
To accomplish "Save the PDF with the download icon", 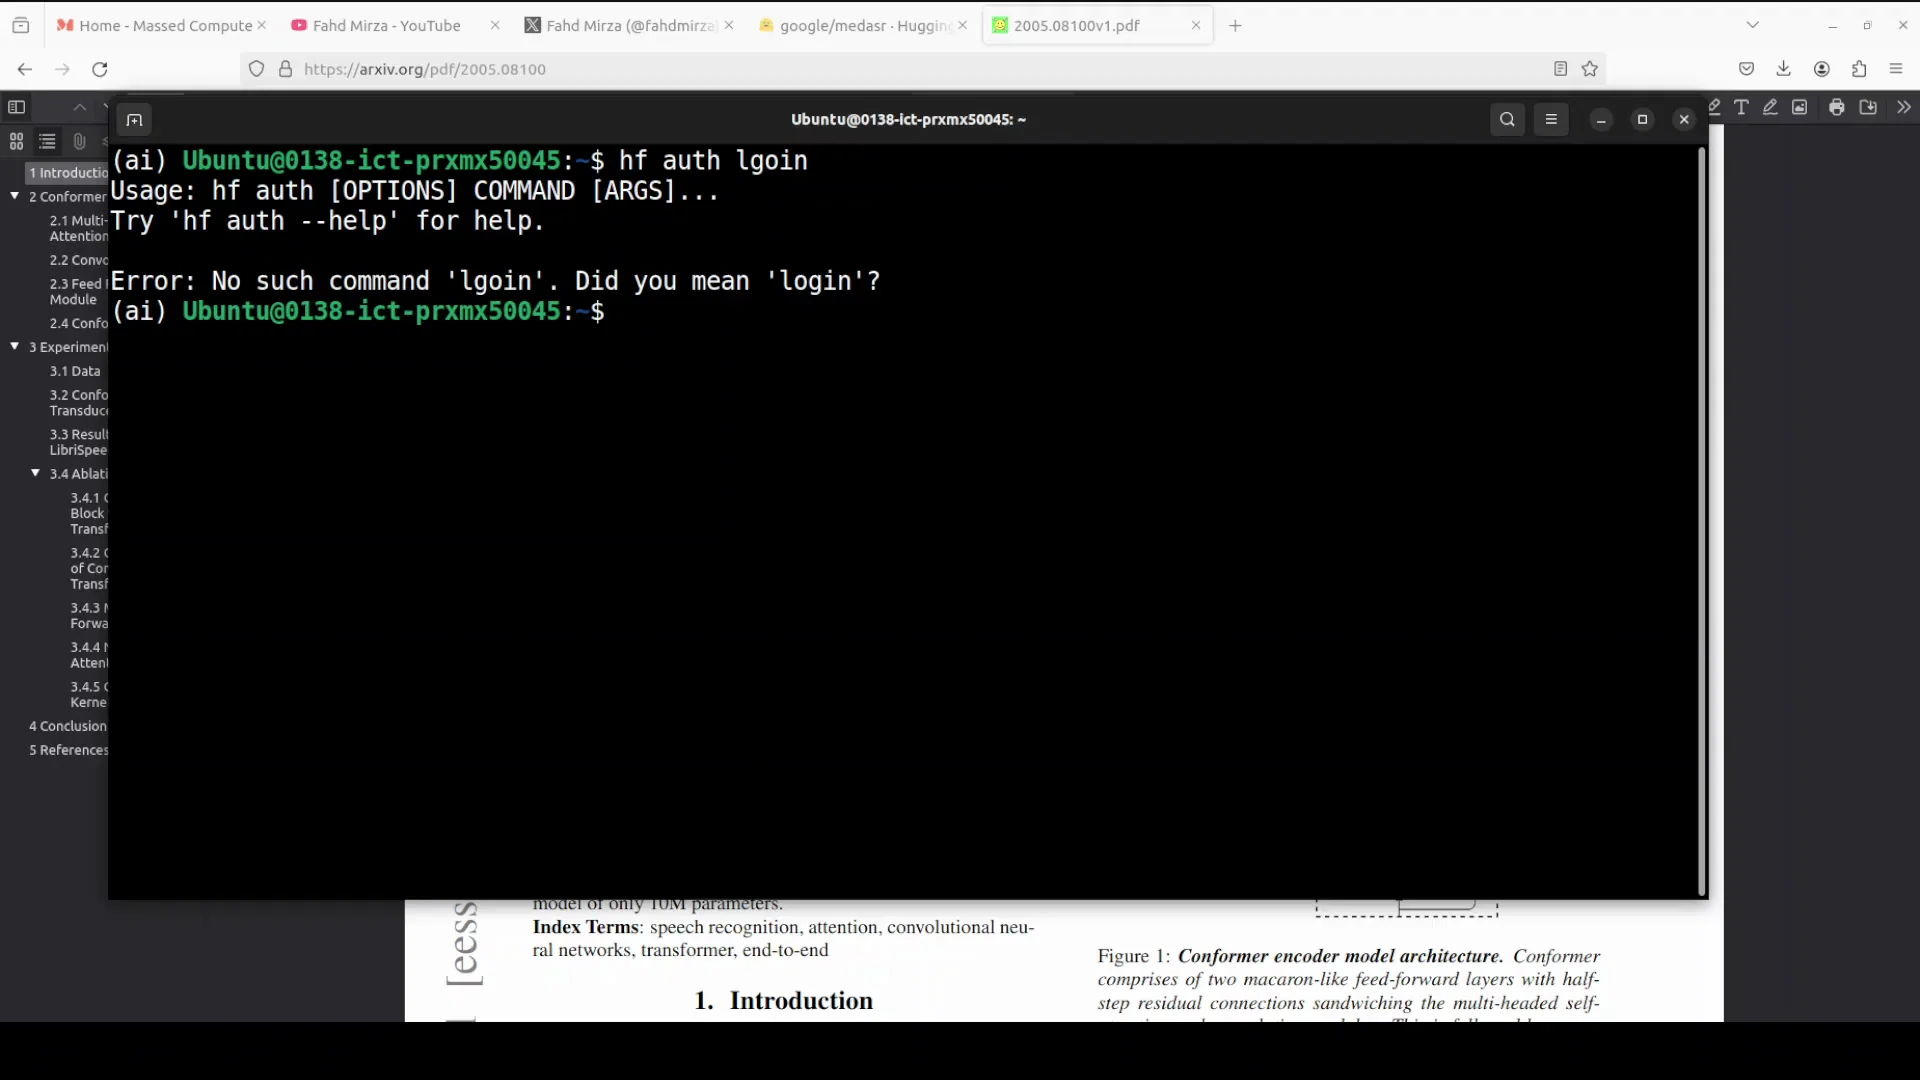I will click(x=1868, y=107).
